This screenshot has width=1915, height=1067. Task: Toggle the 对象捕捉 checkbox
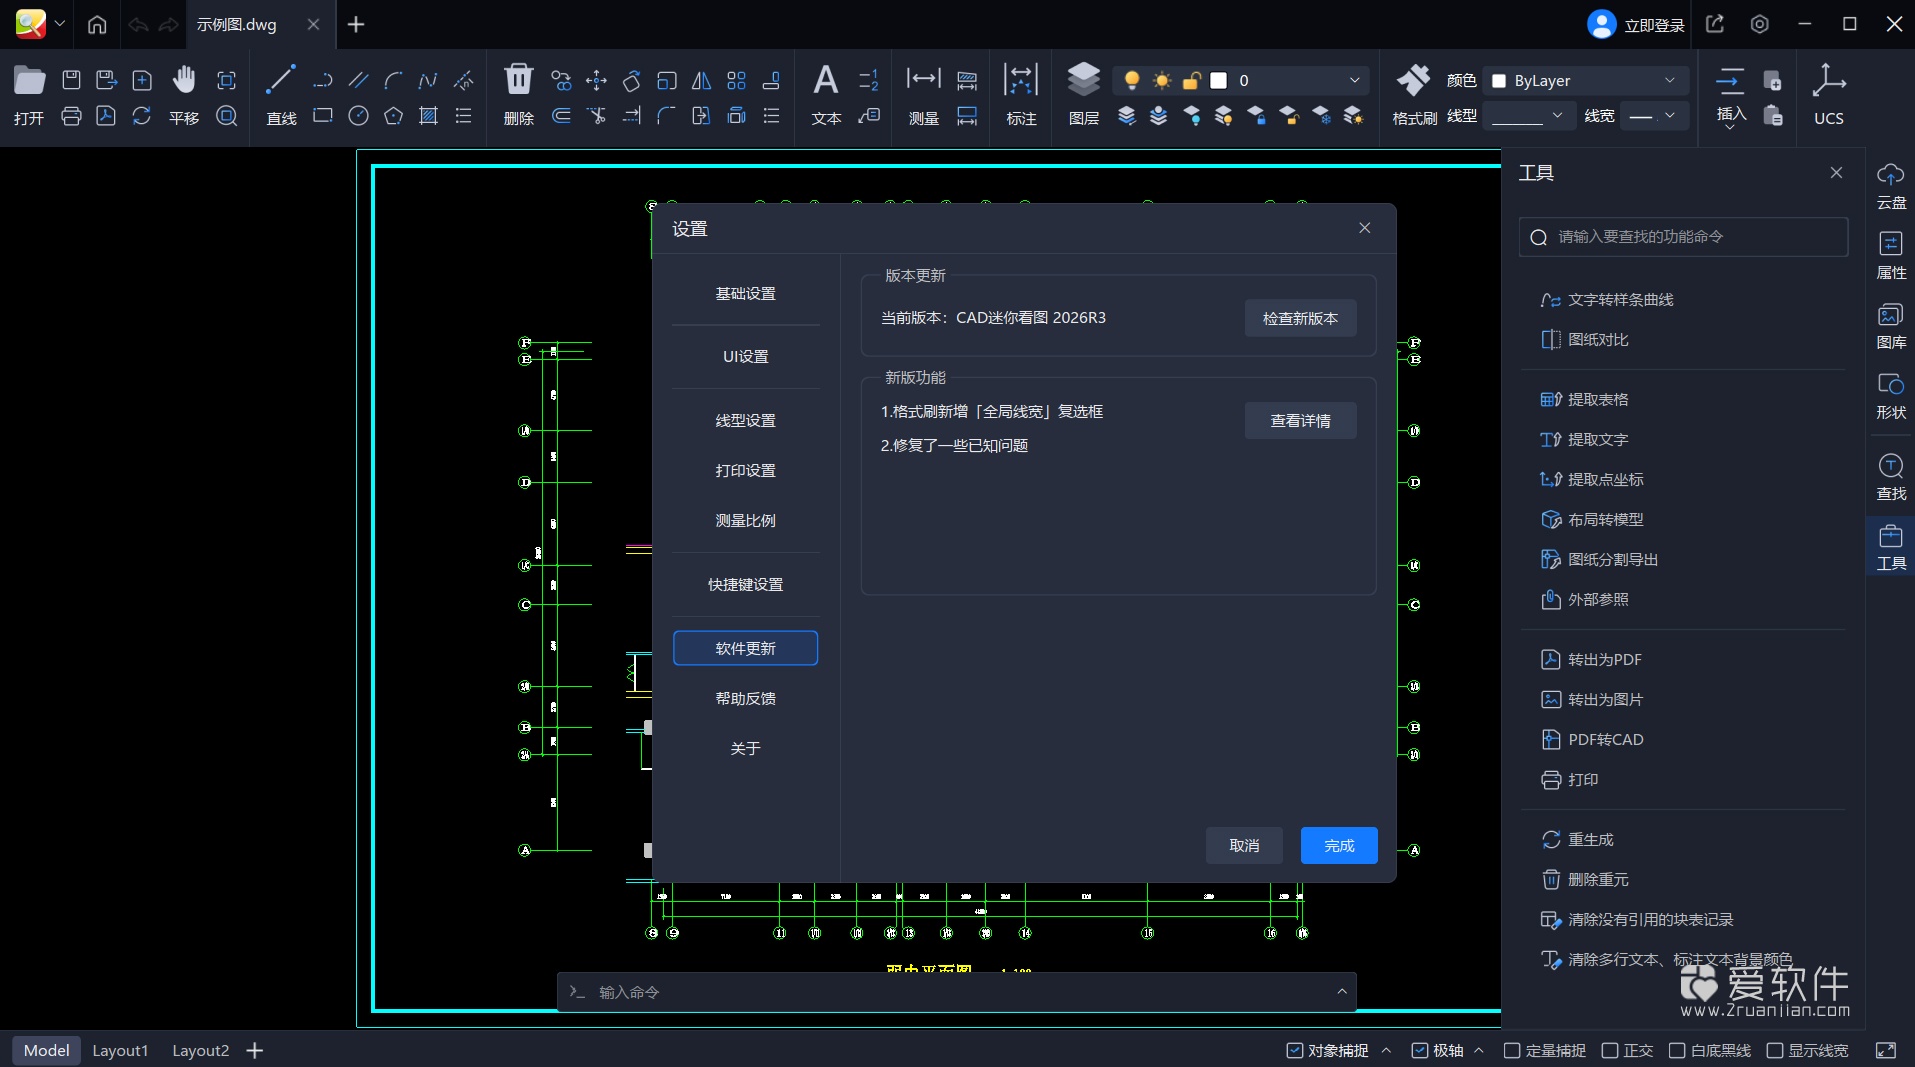coord(1295,1050)
